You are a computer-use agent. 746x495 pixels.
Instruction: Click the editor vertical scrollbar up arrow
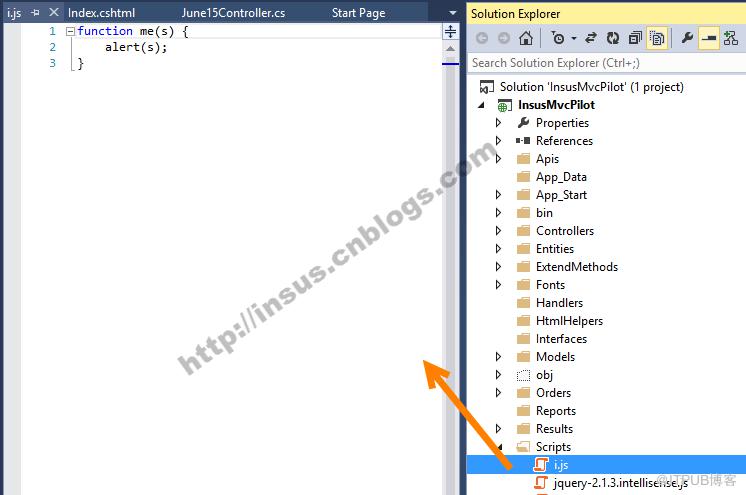450,49
